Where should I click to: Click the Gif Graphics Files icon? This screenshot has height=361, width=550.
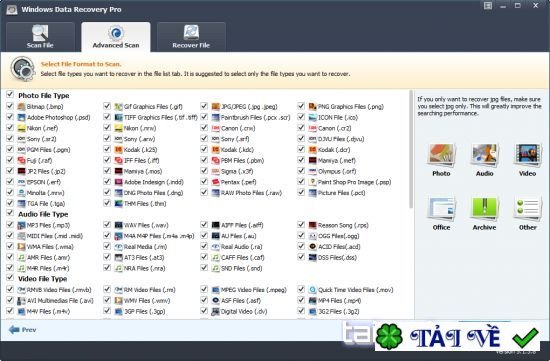(119, 106)
